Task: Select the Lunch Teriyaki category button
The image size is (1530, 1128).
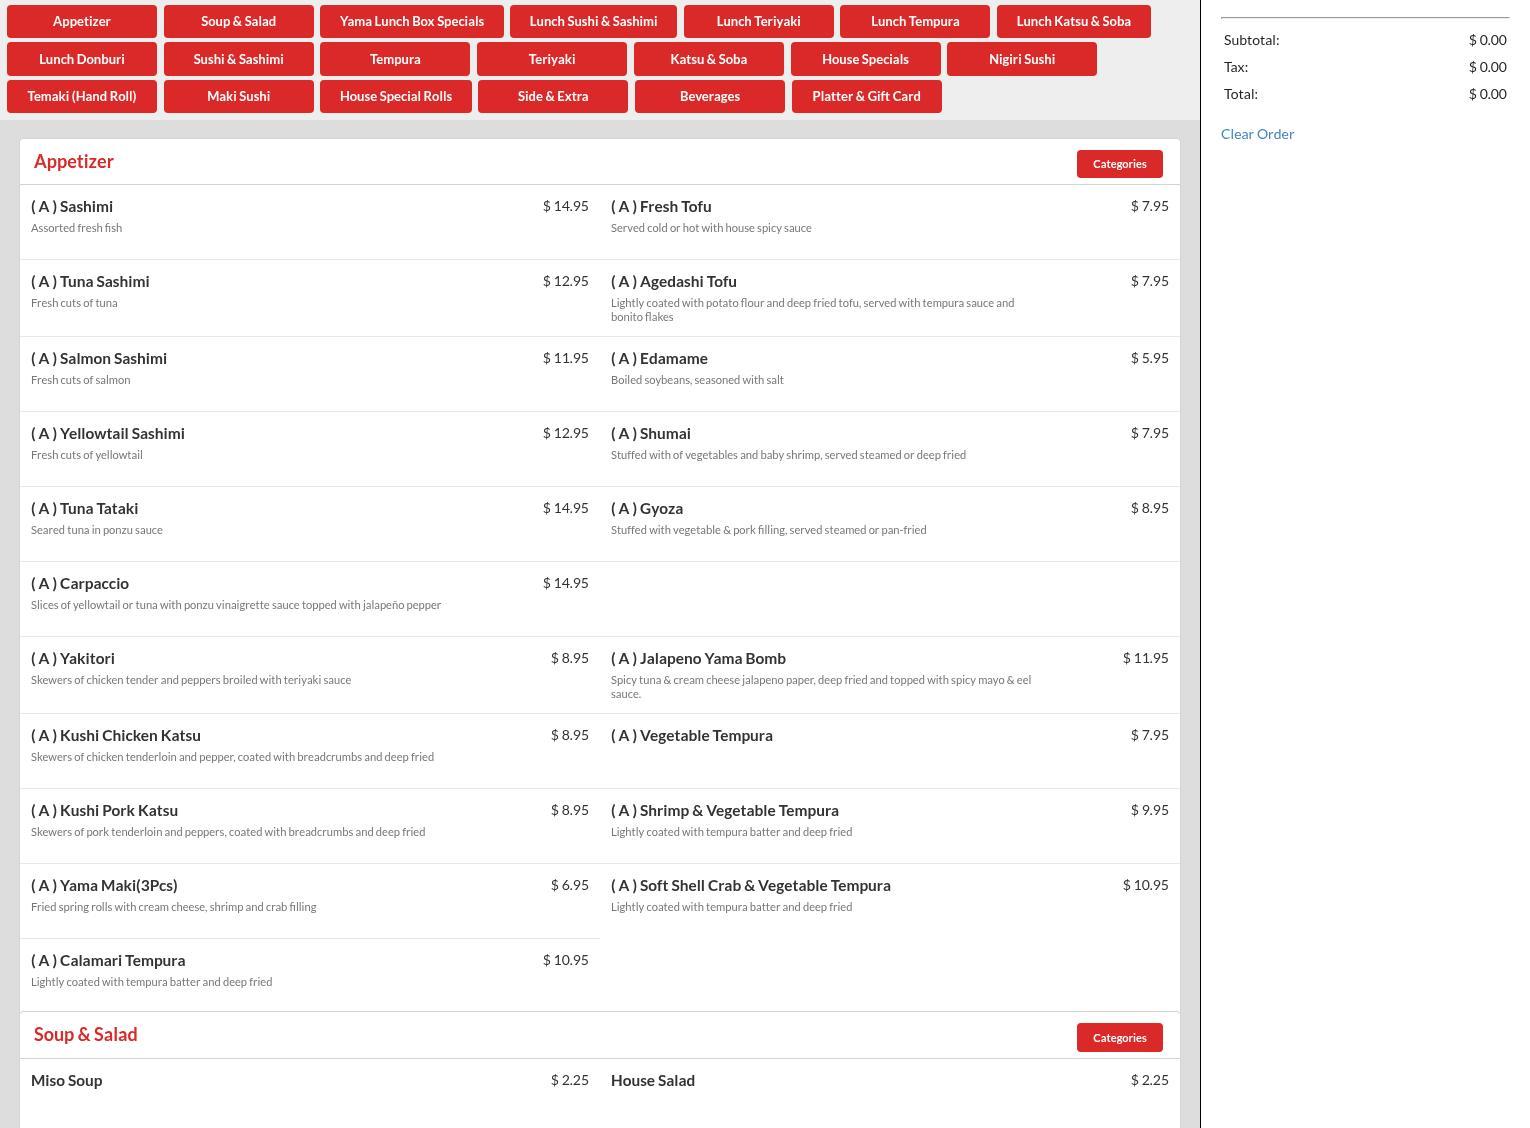Action: pos(758,21)
